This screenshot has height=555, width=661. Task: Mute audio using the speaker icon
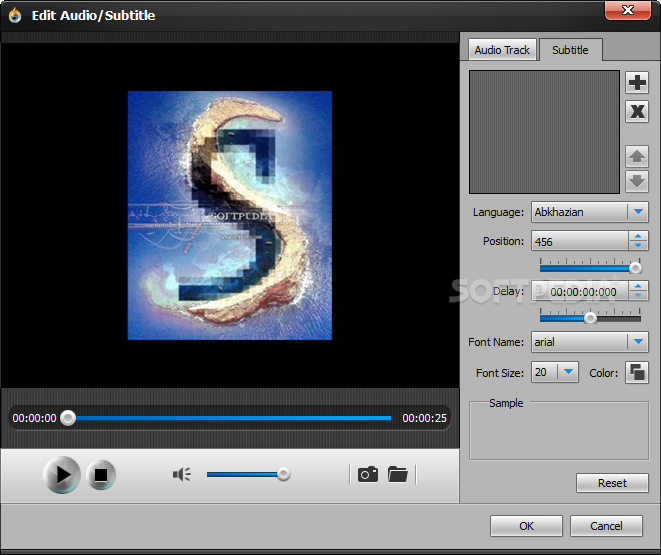pos(181,474)
